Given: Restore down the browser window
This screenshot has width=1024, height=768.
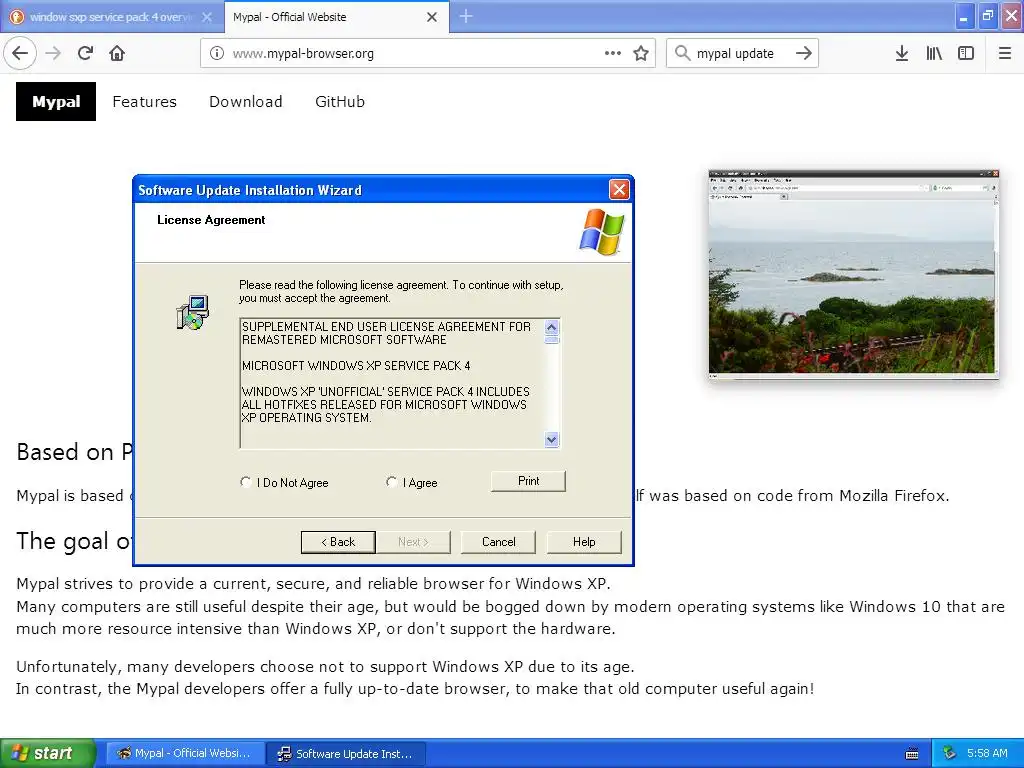Looking at the screenshot, I should click(987, 17).
